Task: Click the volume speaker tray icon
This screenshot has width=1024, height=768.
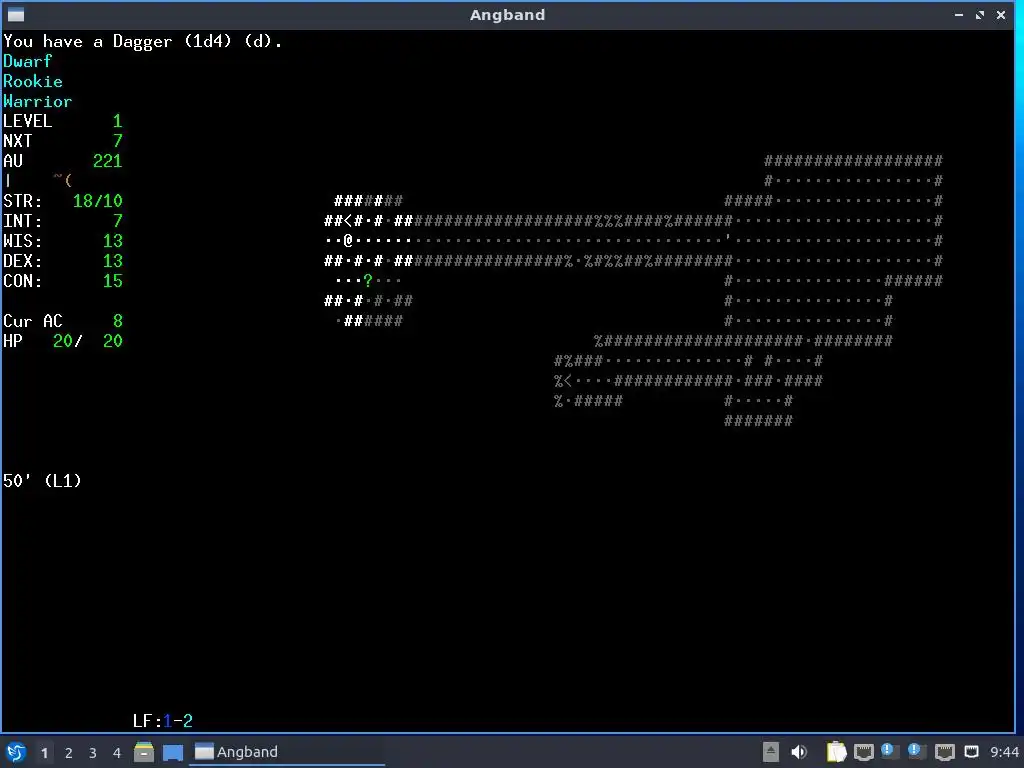Action: 799,752
